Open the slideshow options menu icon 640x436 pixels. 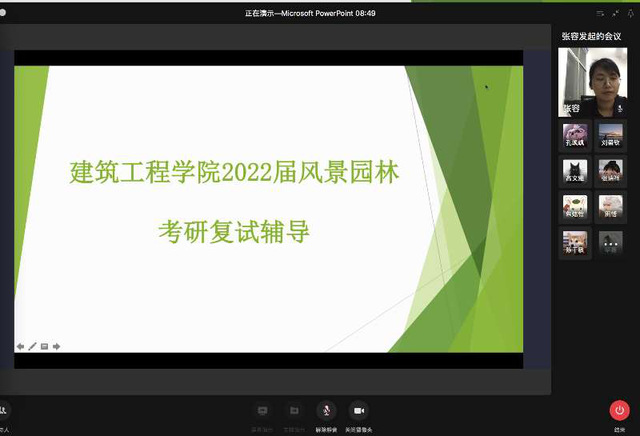pos(44,346)
